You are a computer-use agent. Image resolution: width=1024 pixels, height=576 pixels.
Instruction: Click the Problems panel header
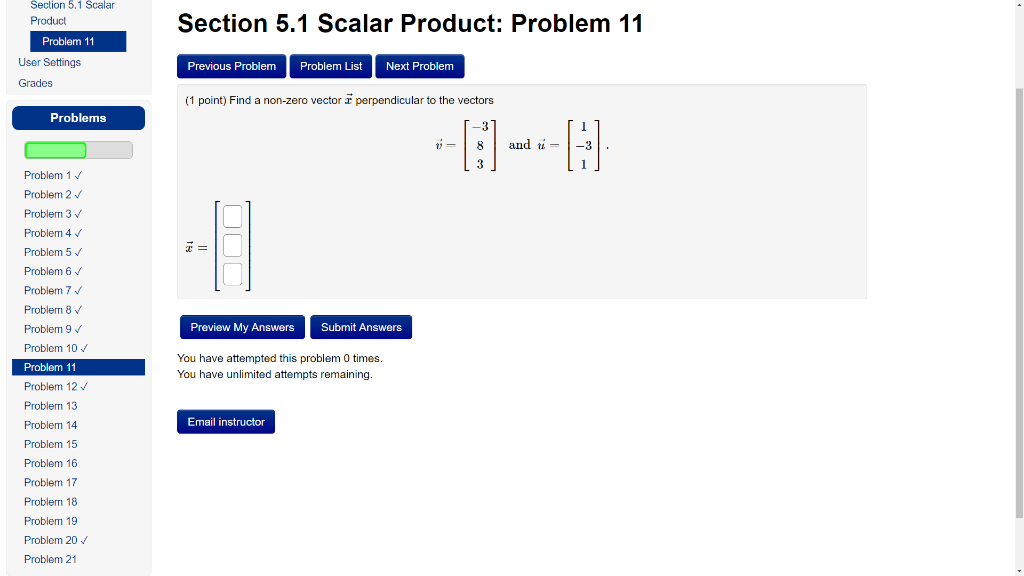78,117
